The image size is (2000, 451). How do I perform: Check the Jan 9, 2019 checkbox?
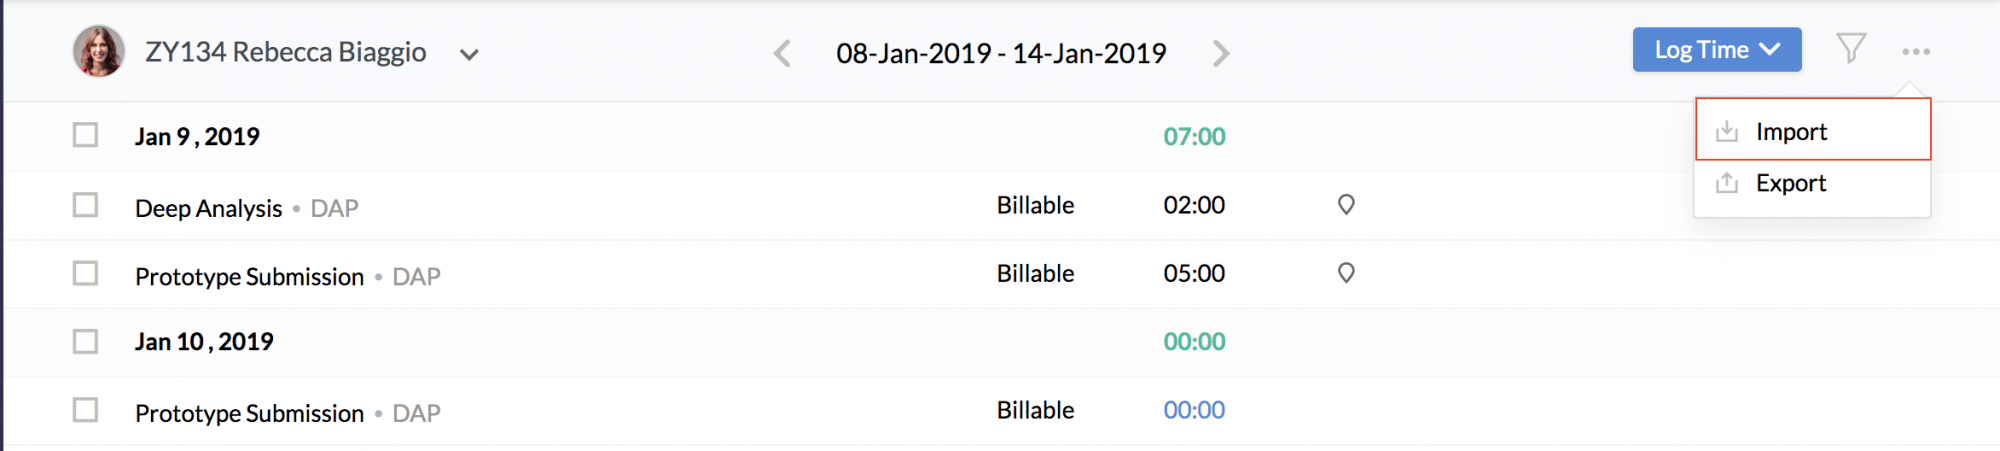click(85, 135)
